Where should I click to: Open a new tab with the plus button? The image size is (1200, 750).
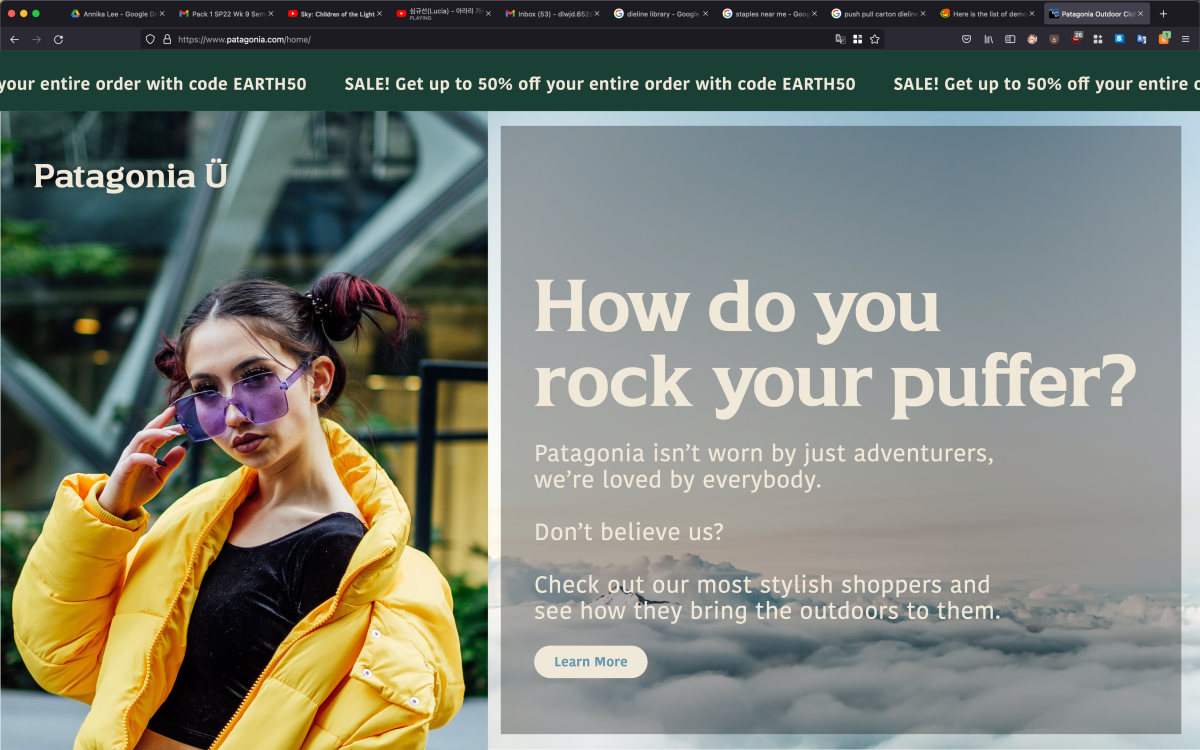pyautogui.click(x=1163, y=14)
